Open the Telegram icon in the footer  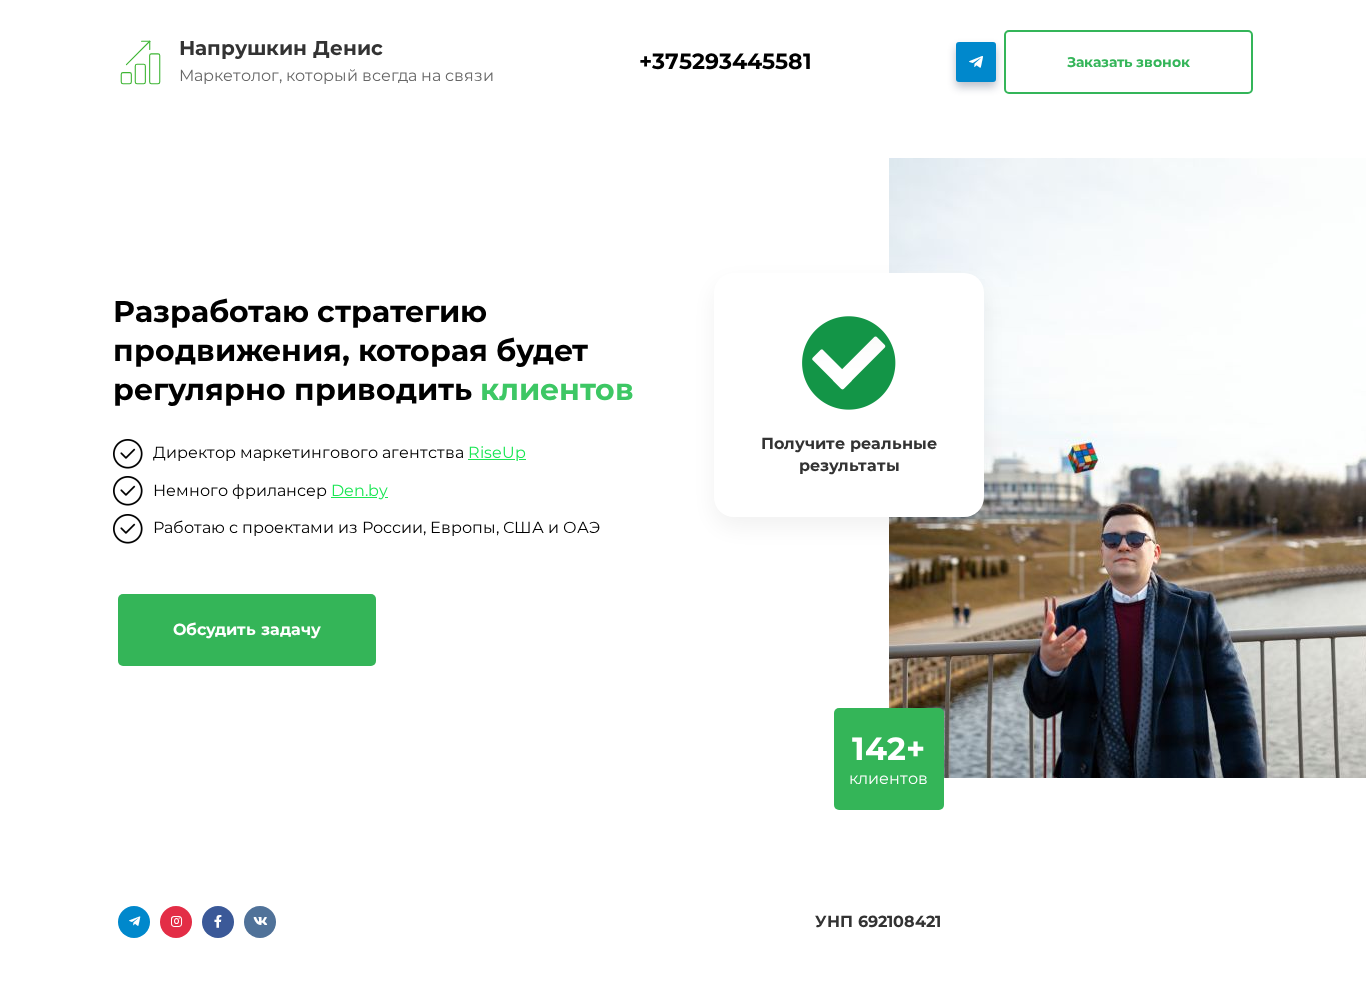click(x=134, y=922)
